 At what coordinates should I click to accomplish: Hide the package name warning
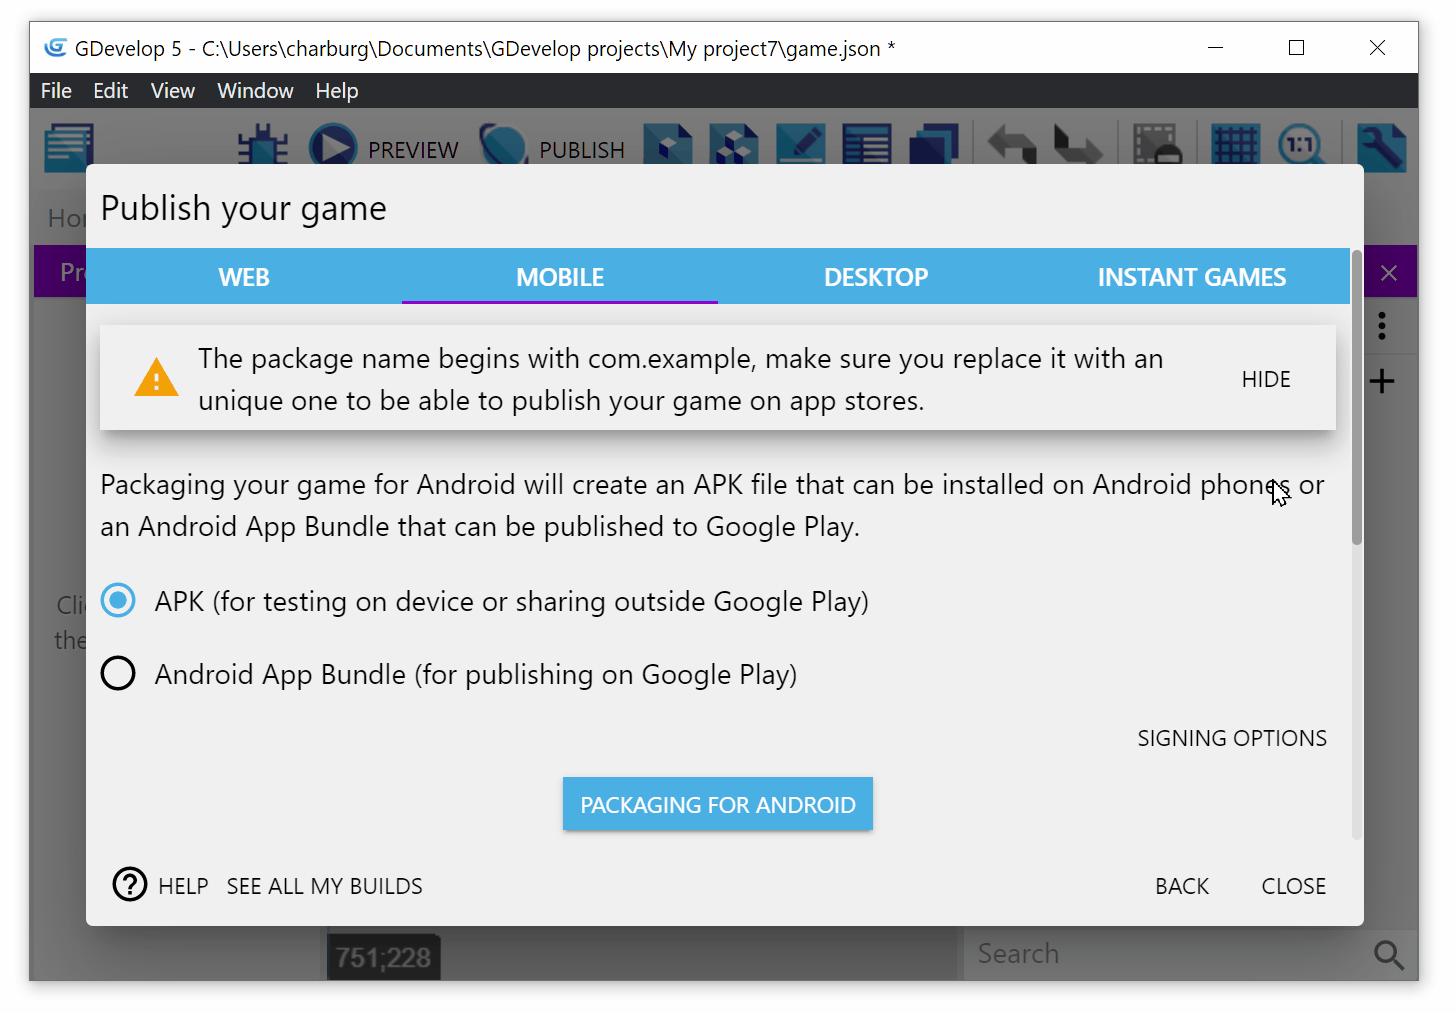tap(1265, 379)
